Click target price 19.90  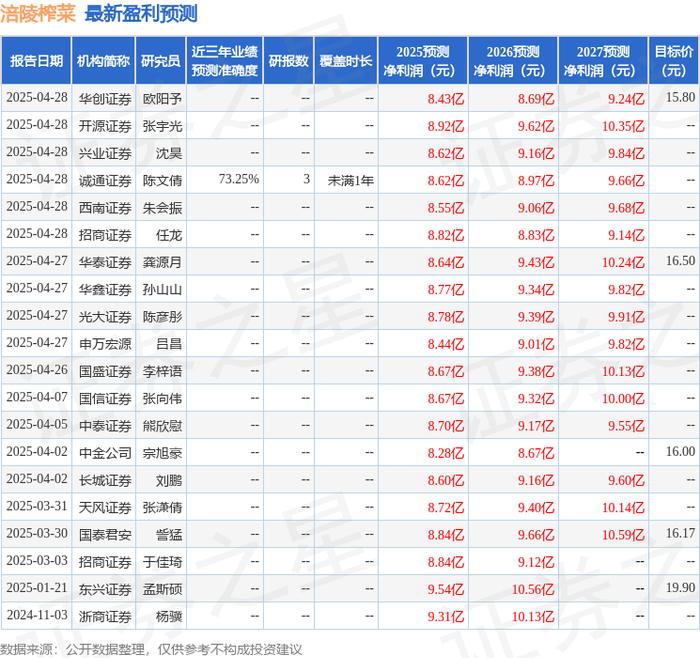click(680, 587)
